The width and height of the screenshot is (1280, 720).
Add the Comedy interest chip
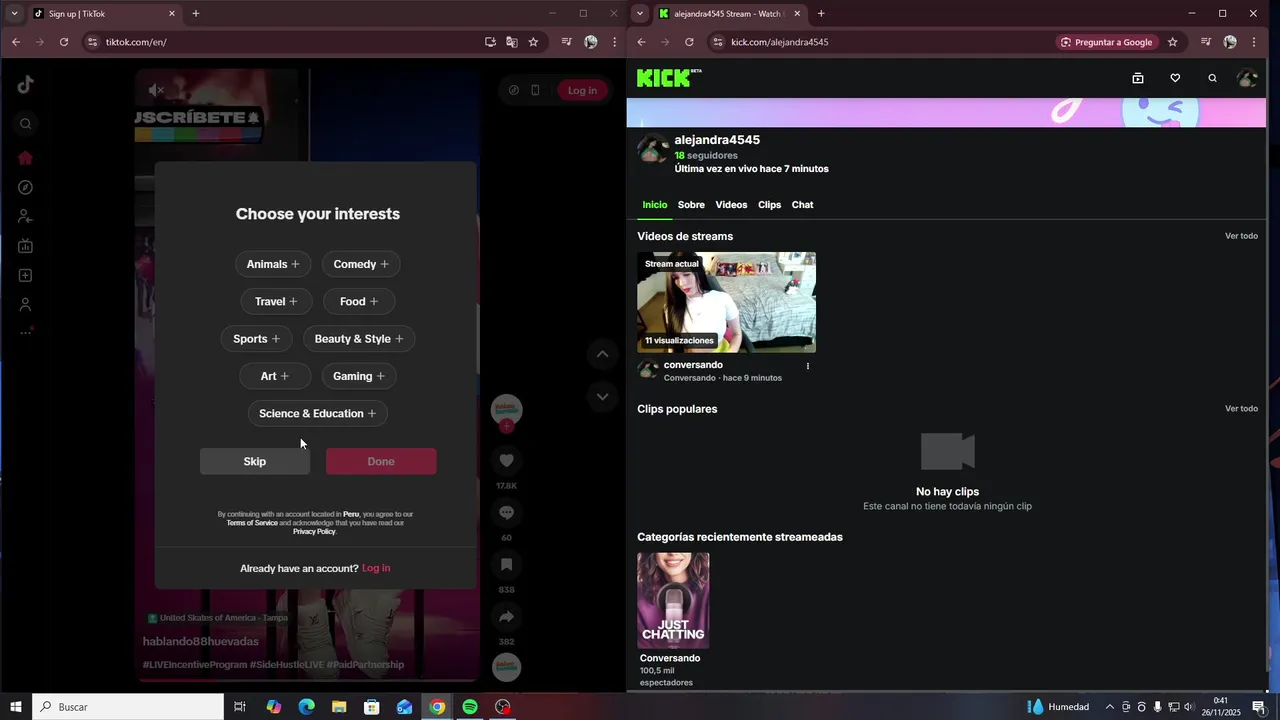(361, 264)
